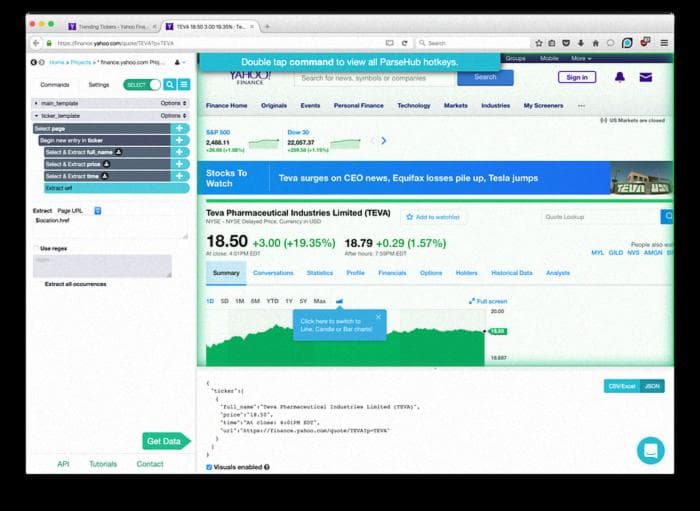Toggle the Visuals enabled checkbox
The image size is (700, 511).
[x=209, y=467]
